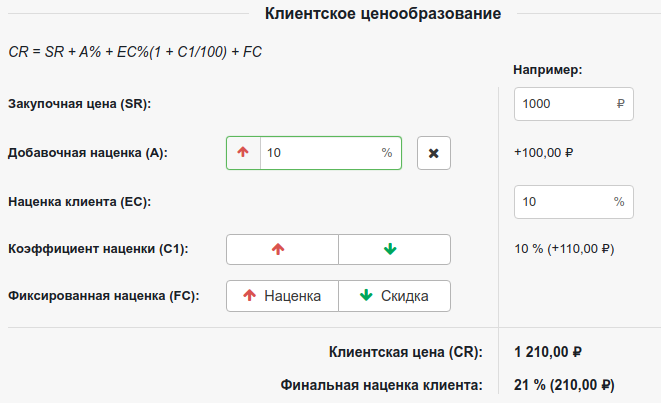Choose the Наценка fixed markup button
661x403 pixels.
(283, 296)
